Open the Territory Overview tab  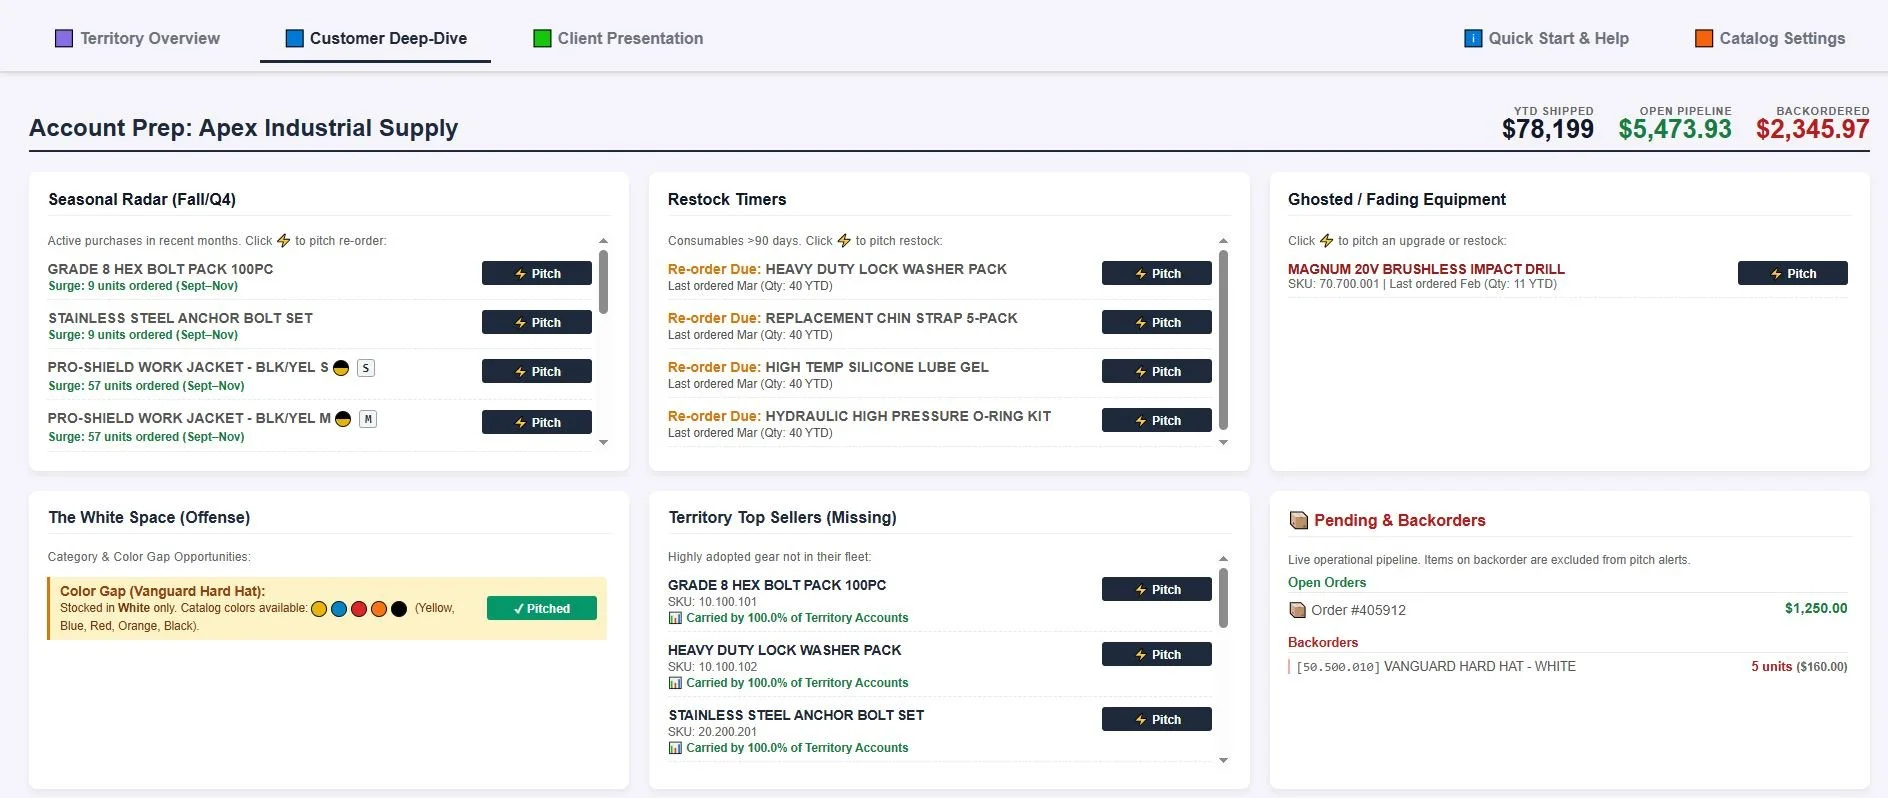pos(137,38)
